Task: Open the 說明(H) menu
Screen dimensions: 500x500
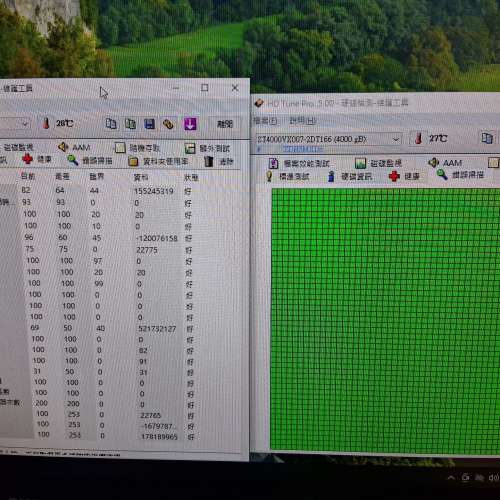Action: (x=302, y=121)
